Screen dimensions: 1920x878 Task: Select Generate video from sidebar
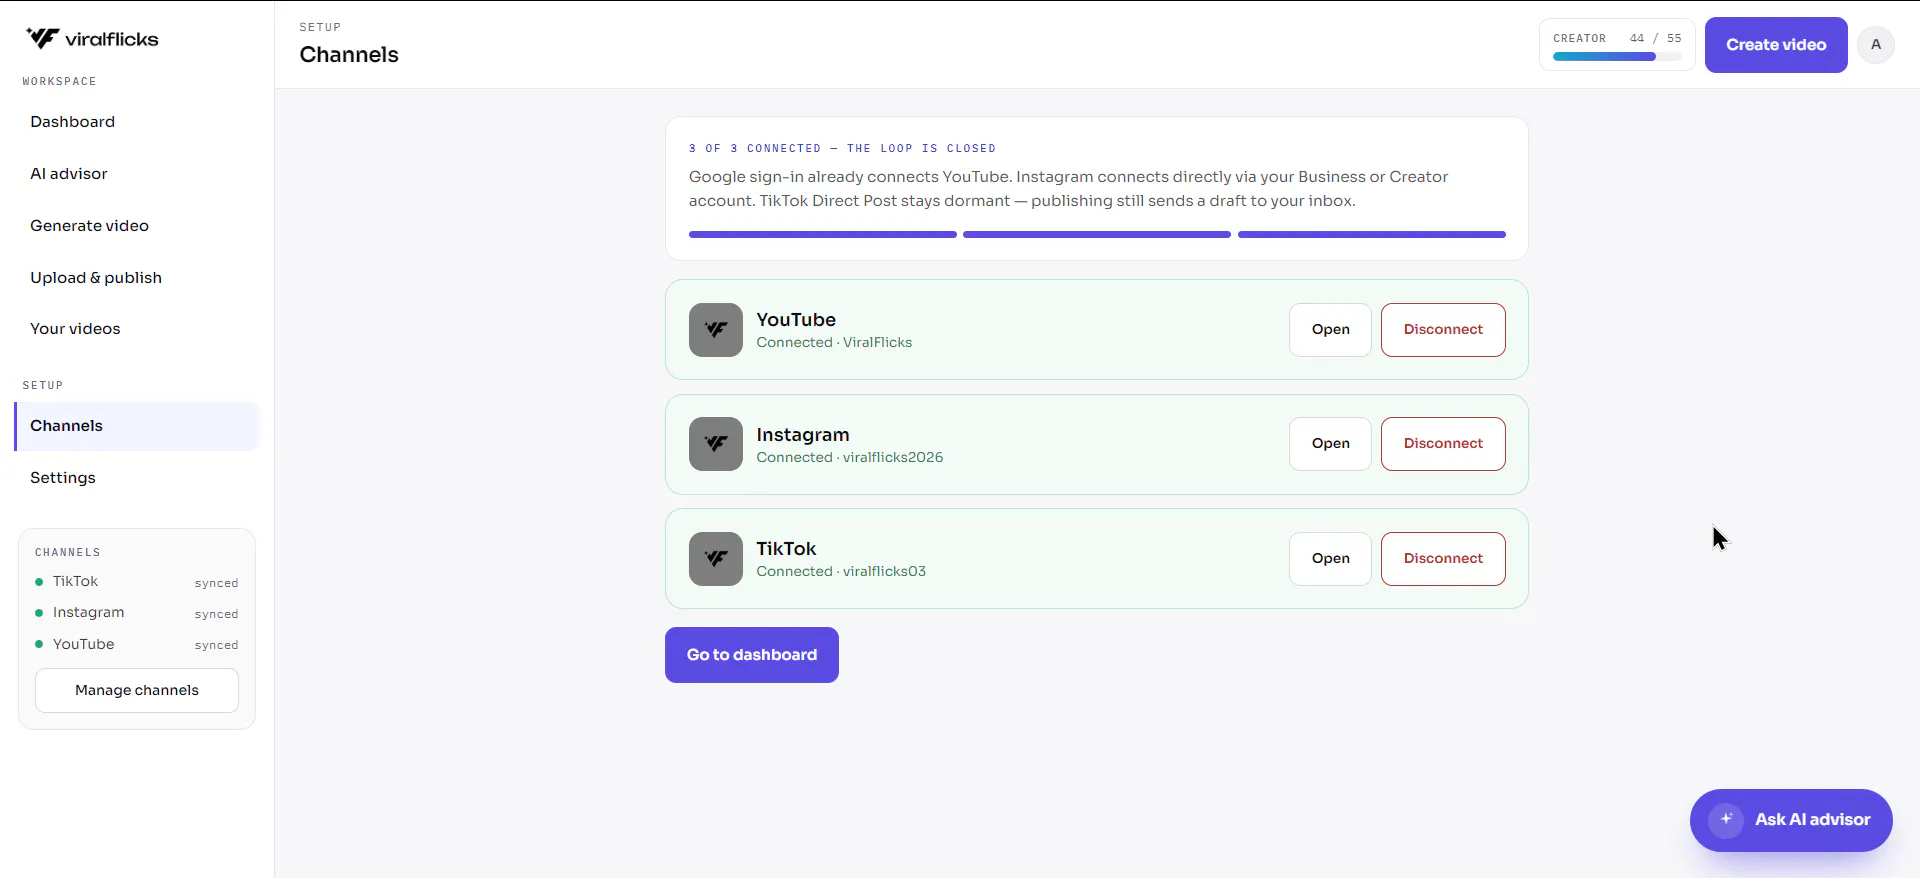(137, 226)
